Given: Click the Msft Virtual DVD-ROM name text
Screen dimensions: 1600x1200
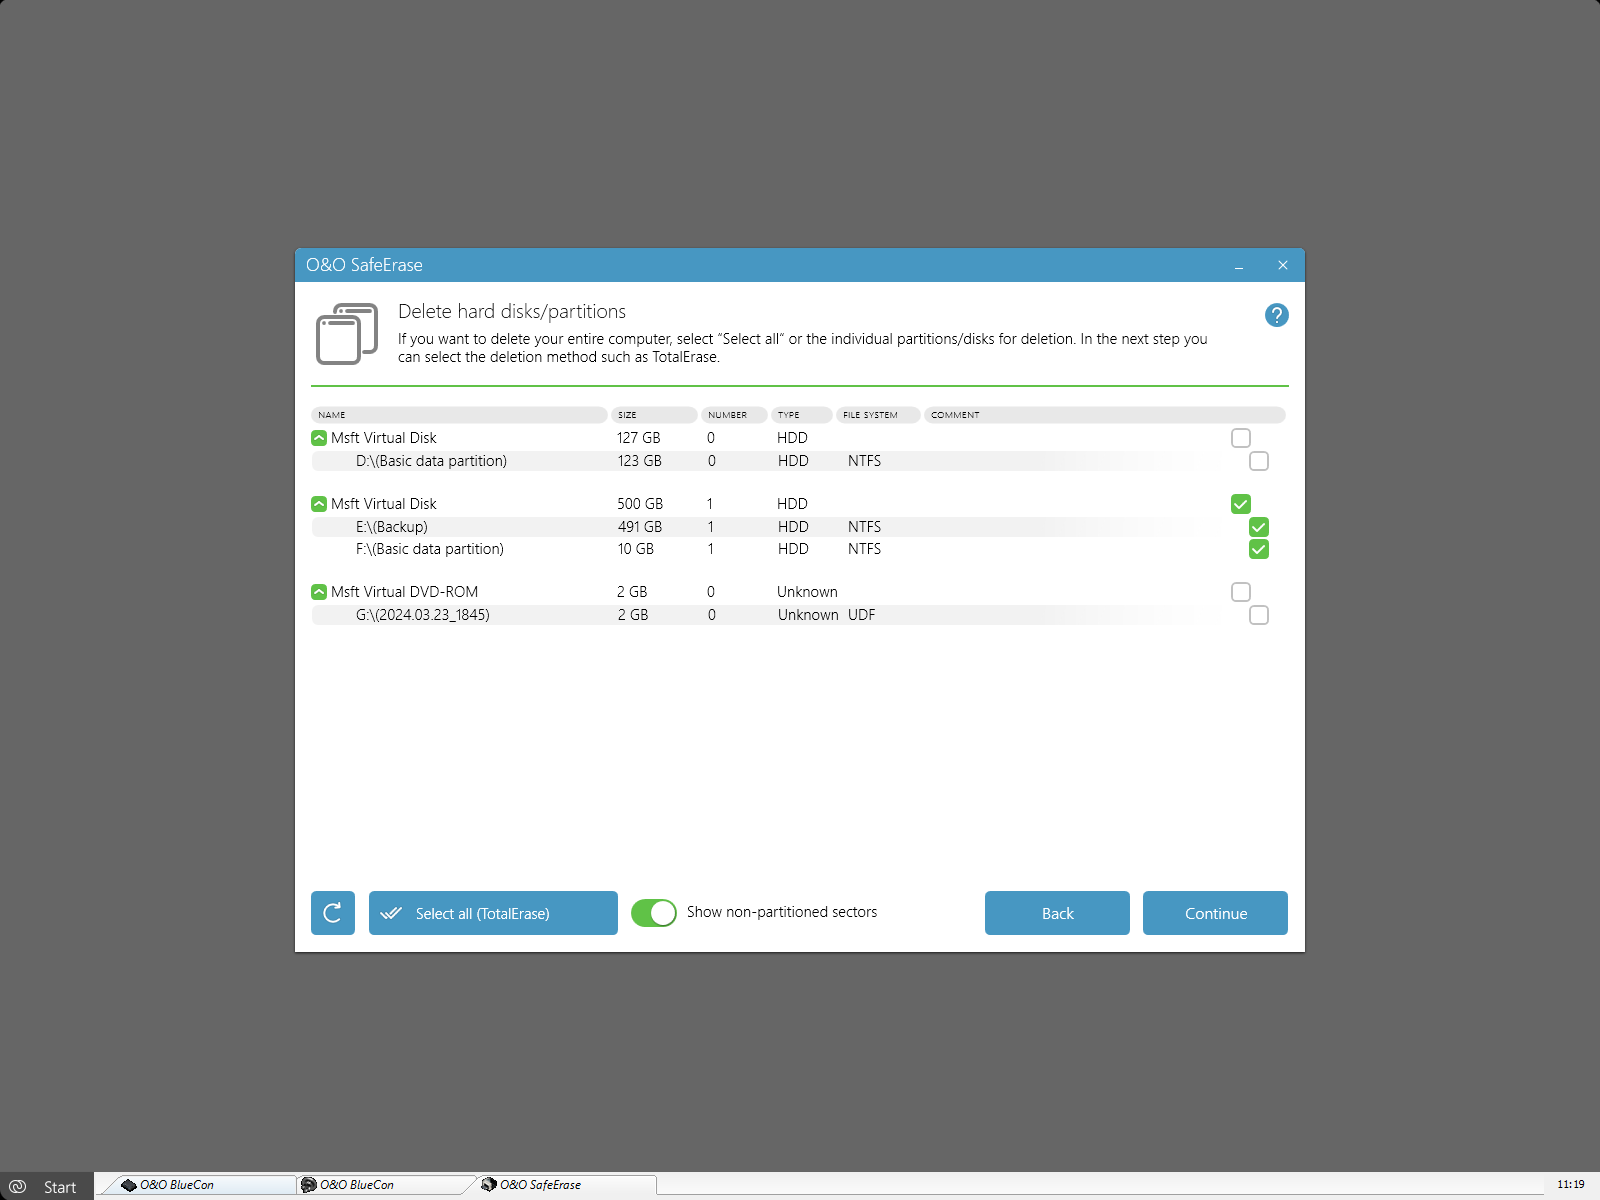Looking at the screenshot, I should pyautogui.click(x=404, y=592).
